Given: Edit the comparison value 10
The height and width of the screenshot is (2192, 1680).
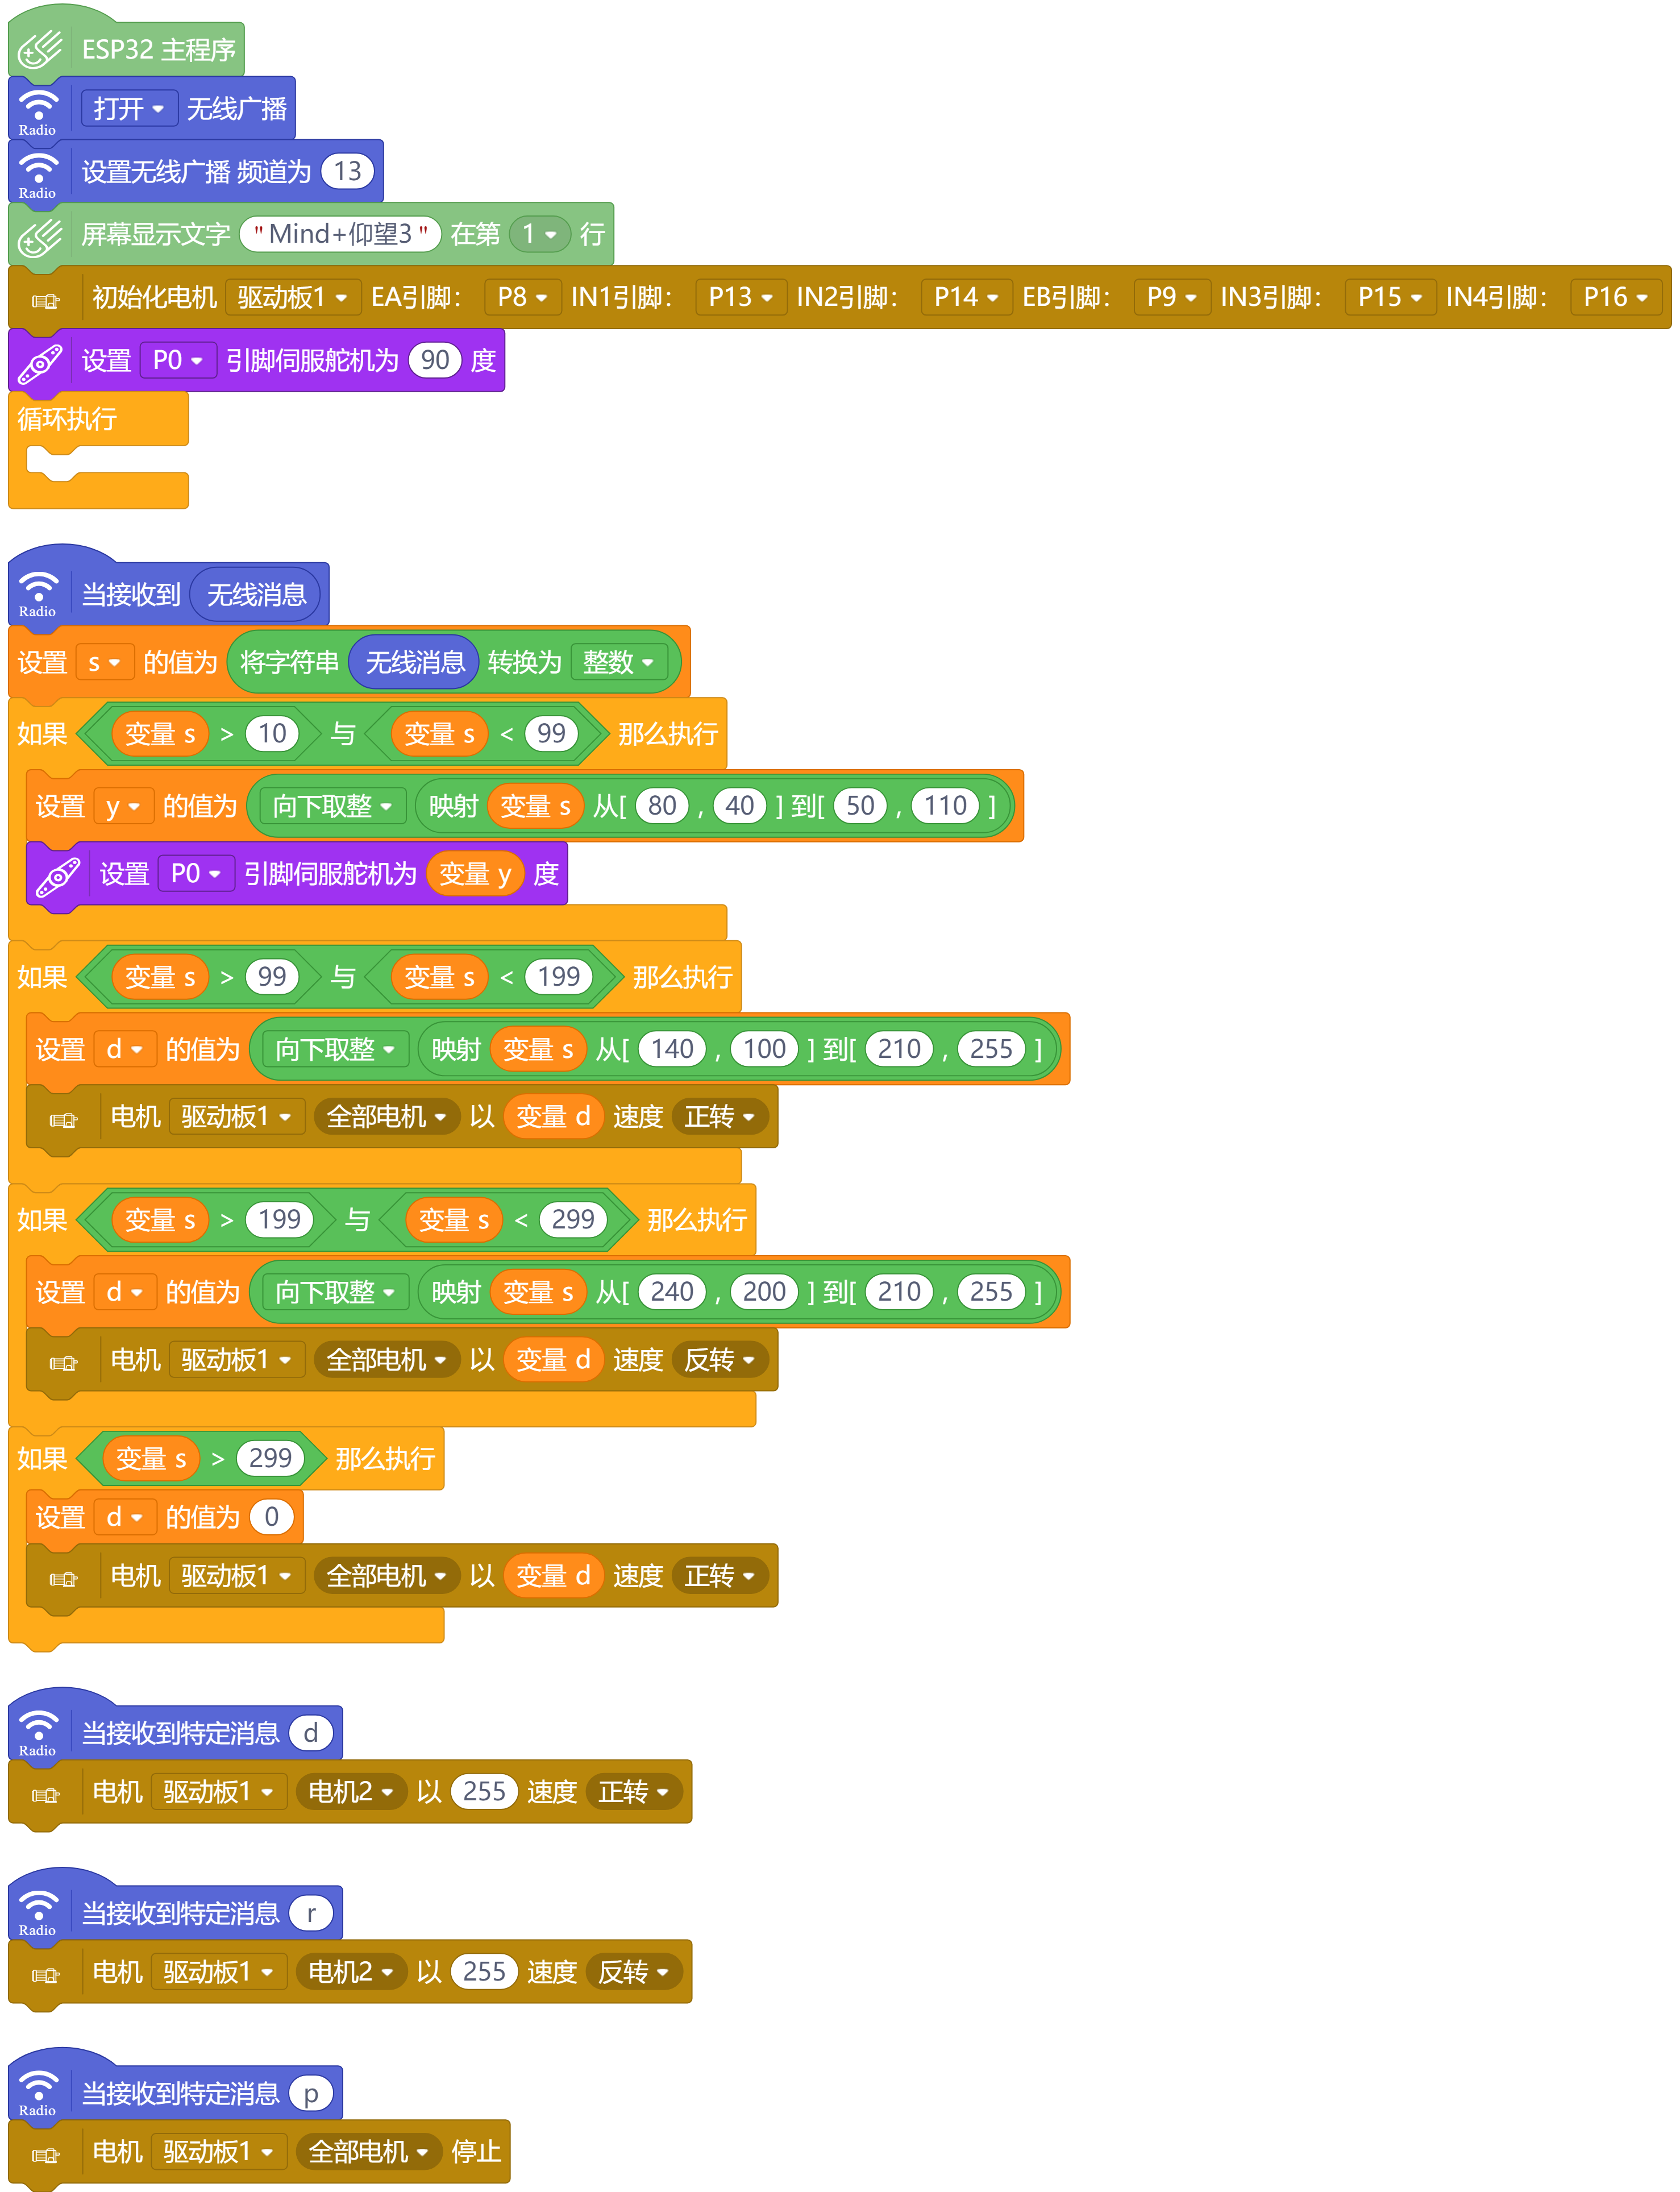Looking at the screenshot, I should pyautogui.click(x=272, y=734).
